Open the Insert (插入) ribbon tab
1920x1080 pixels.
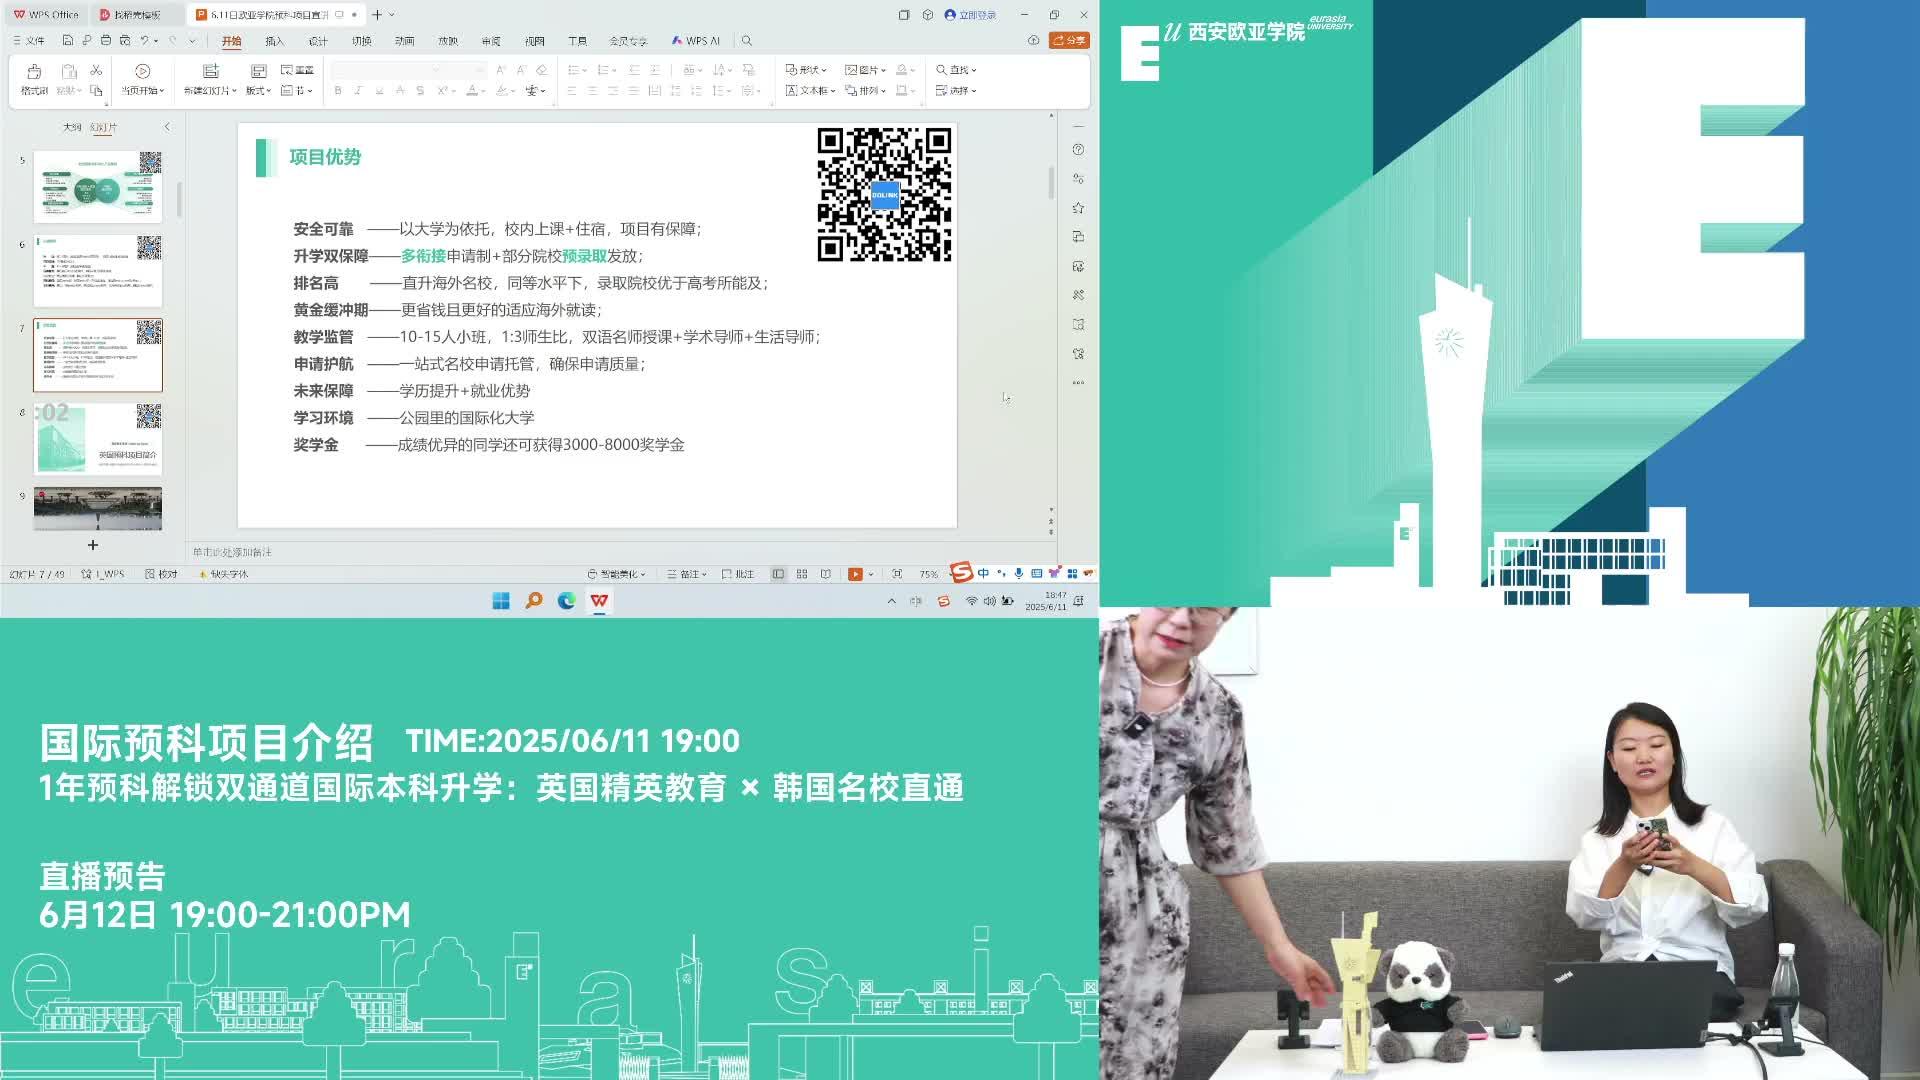274,41
